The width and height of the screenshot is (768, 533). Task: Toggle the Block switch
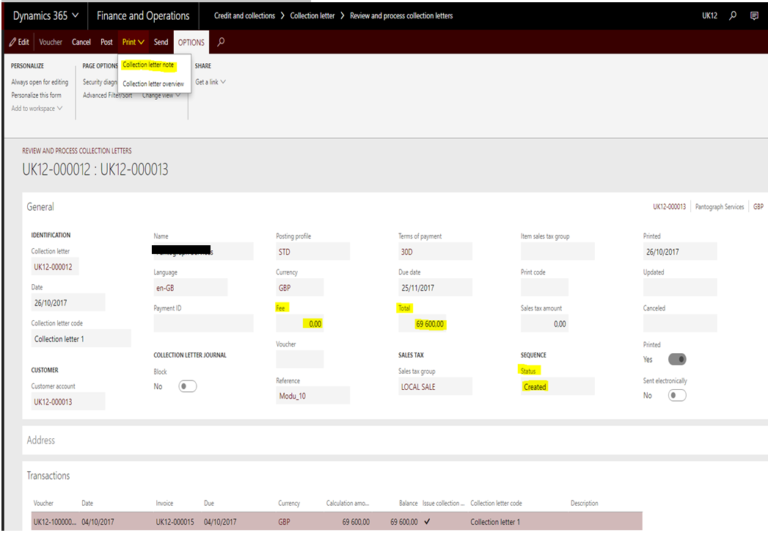pyautogui.click(x=187, y=386)
